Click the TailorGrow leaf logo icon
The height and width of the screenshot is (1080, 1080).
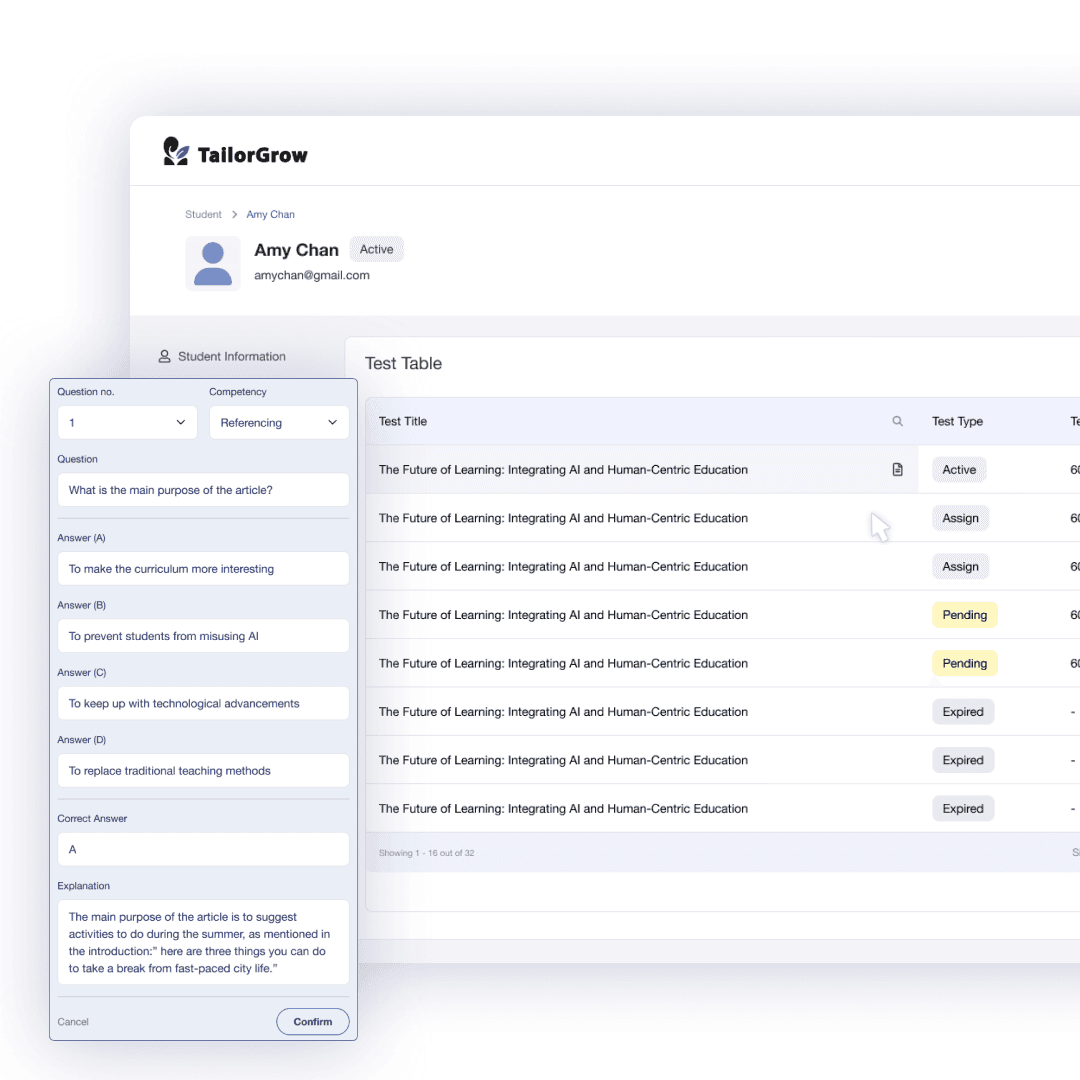coord(176,152)
